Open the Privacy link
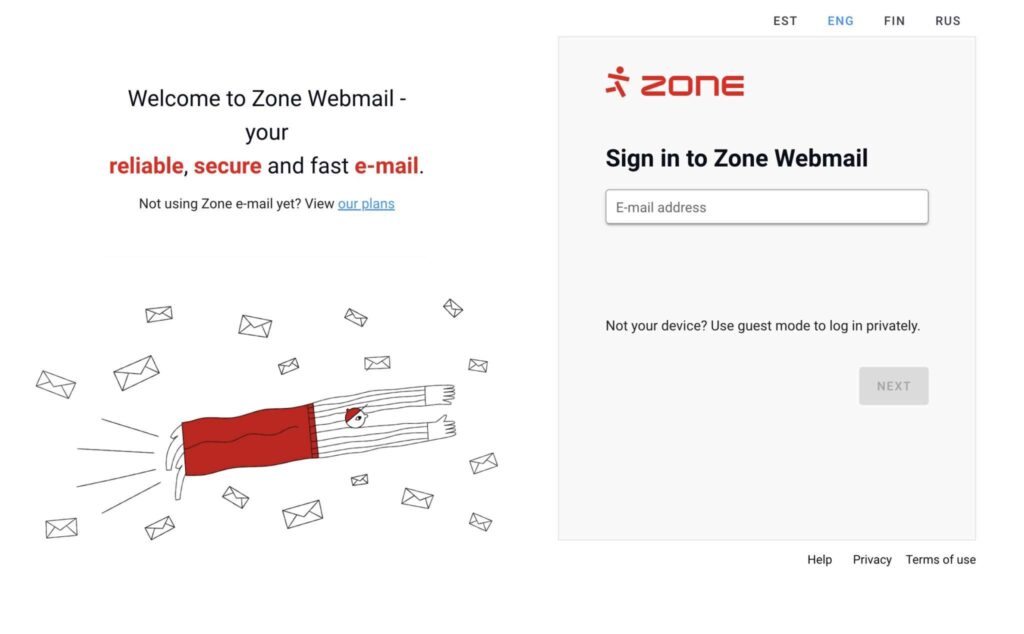This screenshot has width=1024, height=634. coord(872,560)
